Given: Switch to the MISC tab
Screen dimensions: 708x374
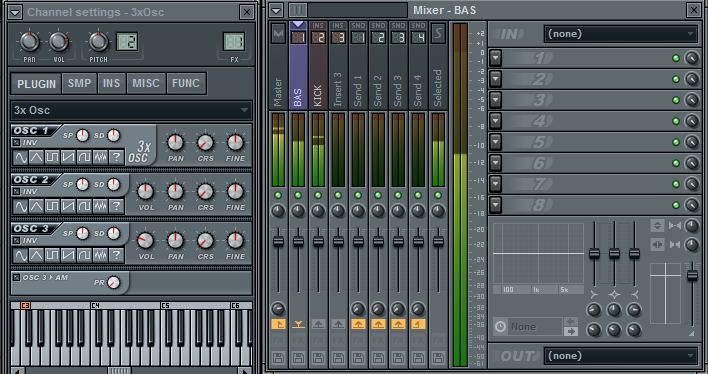Looking at the screenshot, I should coord(146,84).
